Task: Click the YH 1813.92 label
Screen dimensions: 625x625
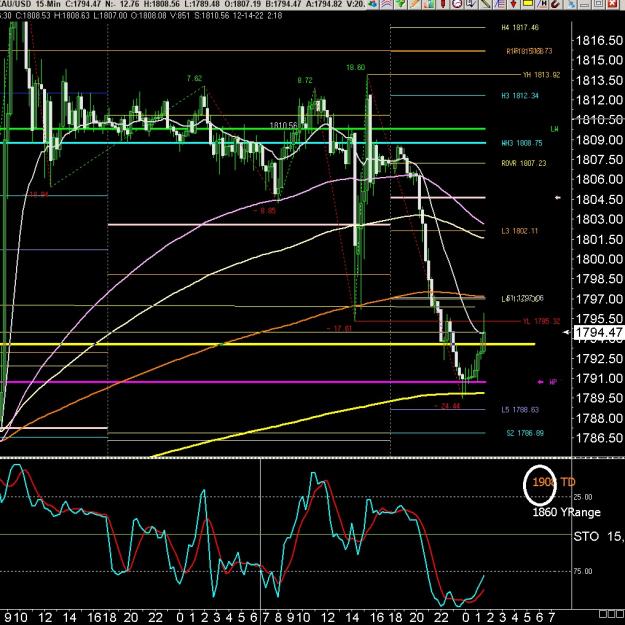Action: (541, 75)
